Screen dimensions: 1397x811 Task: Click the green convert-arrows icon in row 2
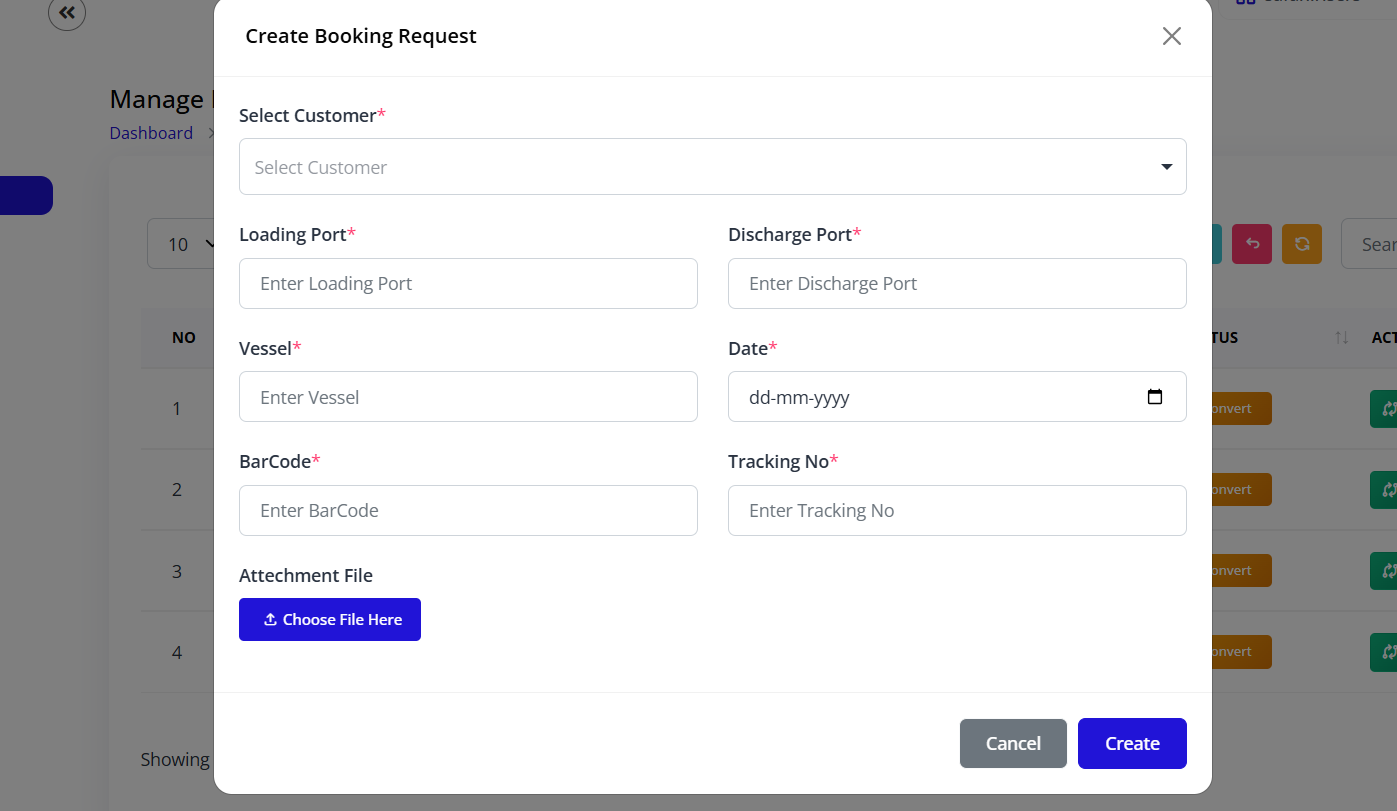(1390, 489)
